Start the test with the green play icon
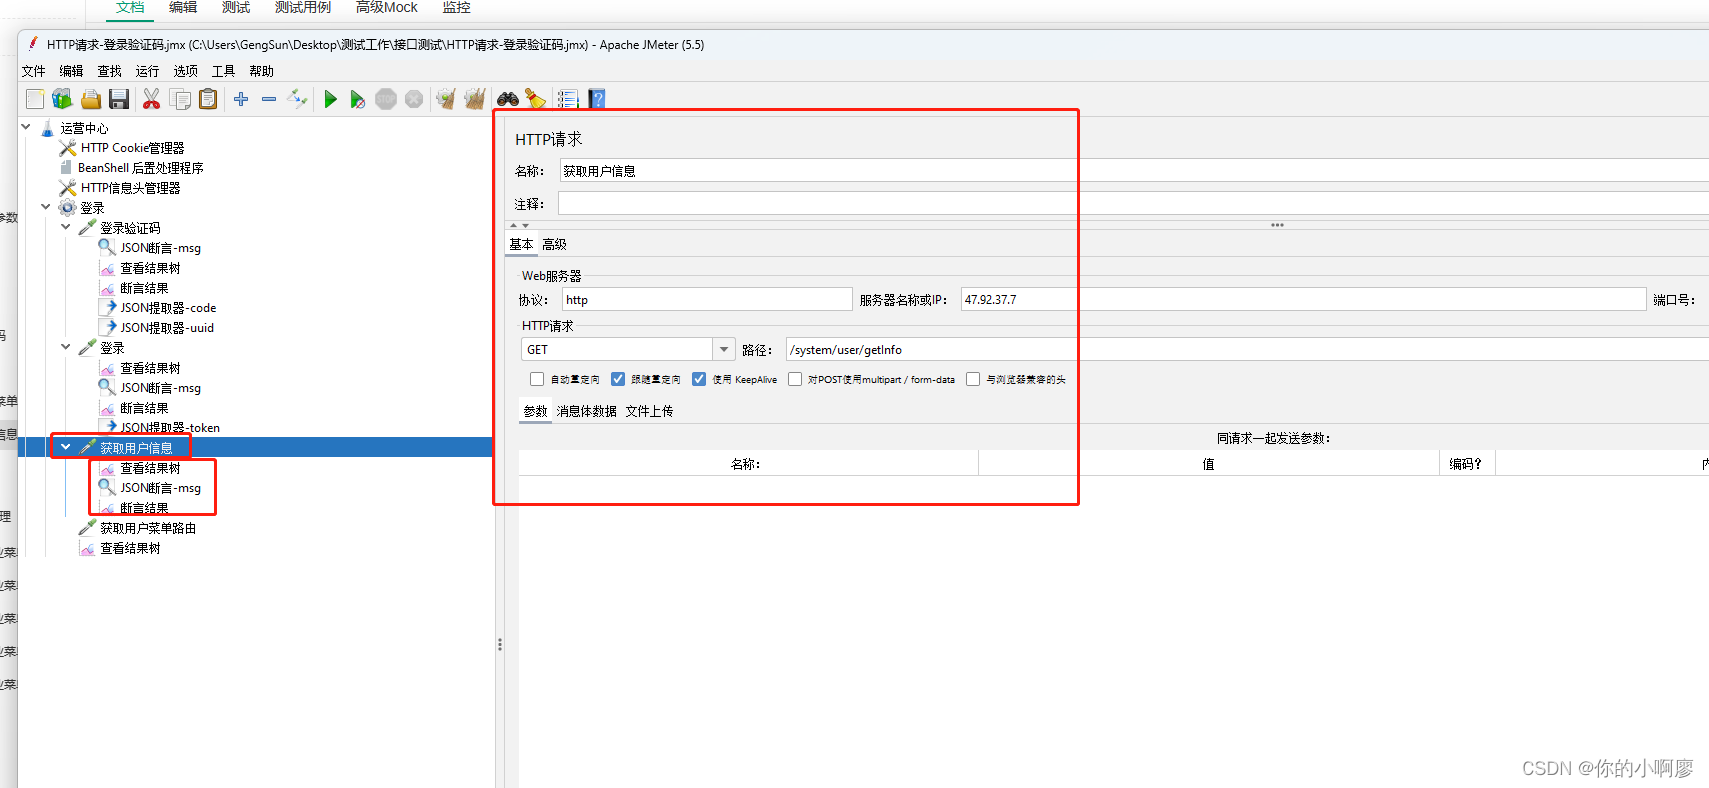 (x=330, y=99)
